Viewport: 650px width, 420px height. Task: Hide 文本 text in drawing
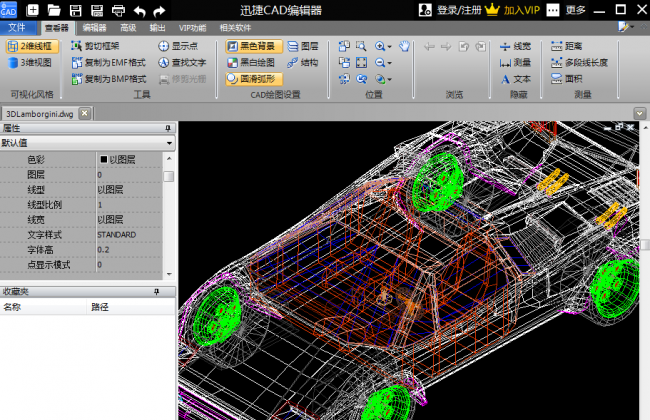[515, 79]
